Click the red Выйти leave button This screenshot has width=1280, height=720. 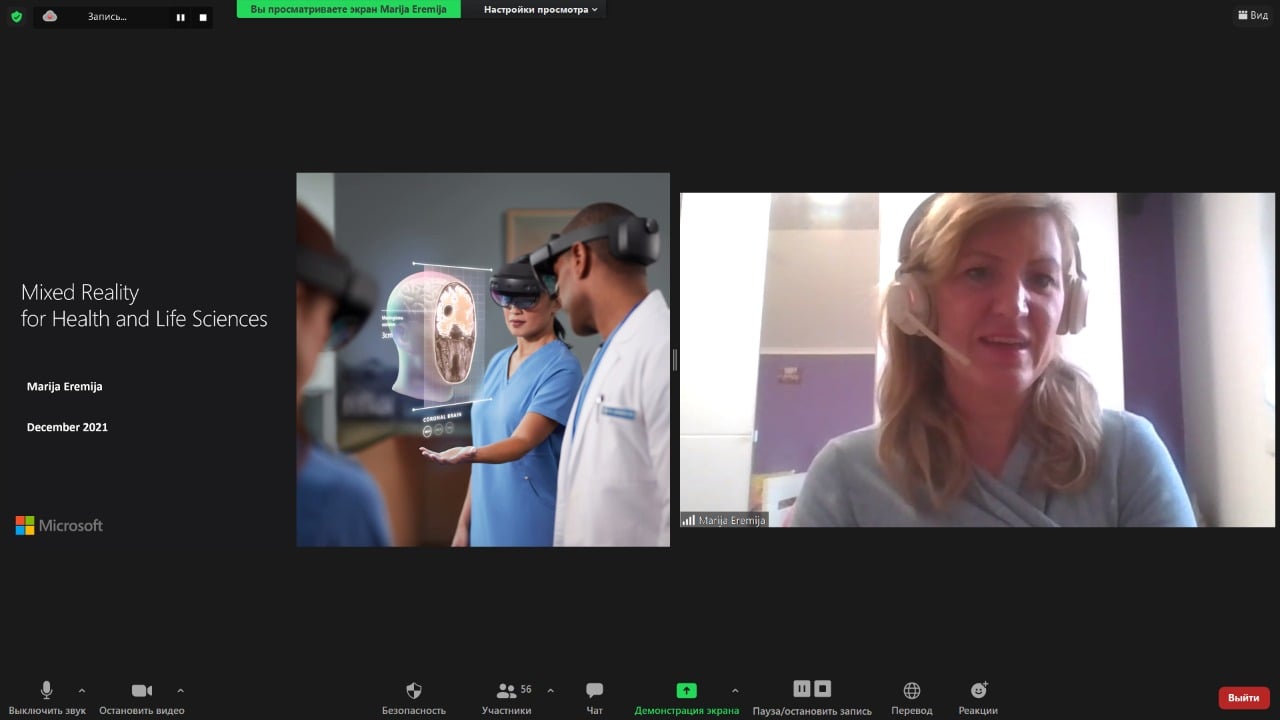click(1243, 697)
